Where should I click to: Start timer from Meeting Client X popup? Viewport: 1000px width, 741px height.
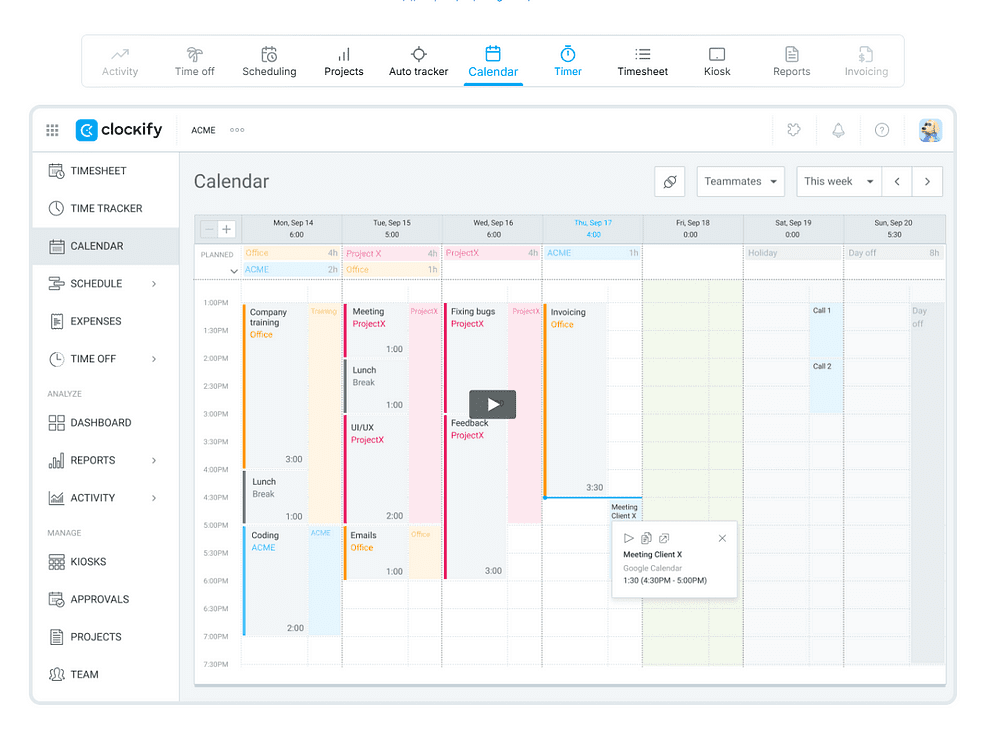point(629,538)
